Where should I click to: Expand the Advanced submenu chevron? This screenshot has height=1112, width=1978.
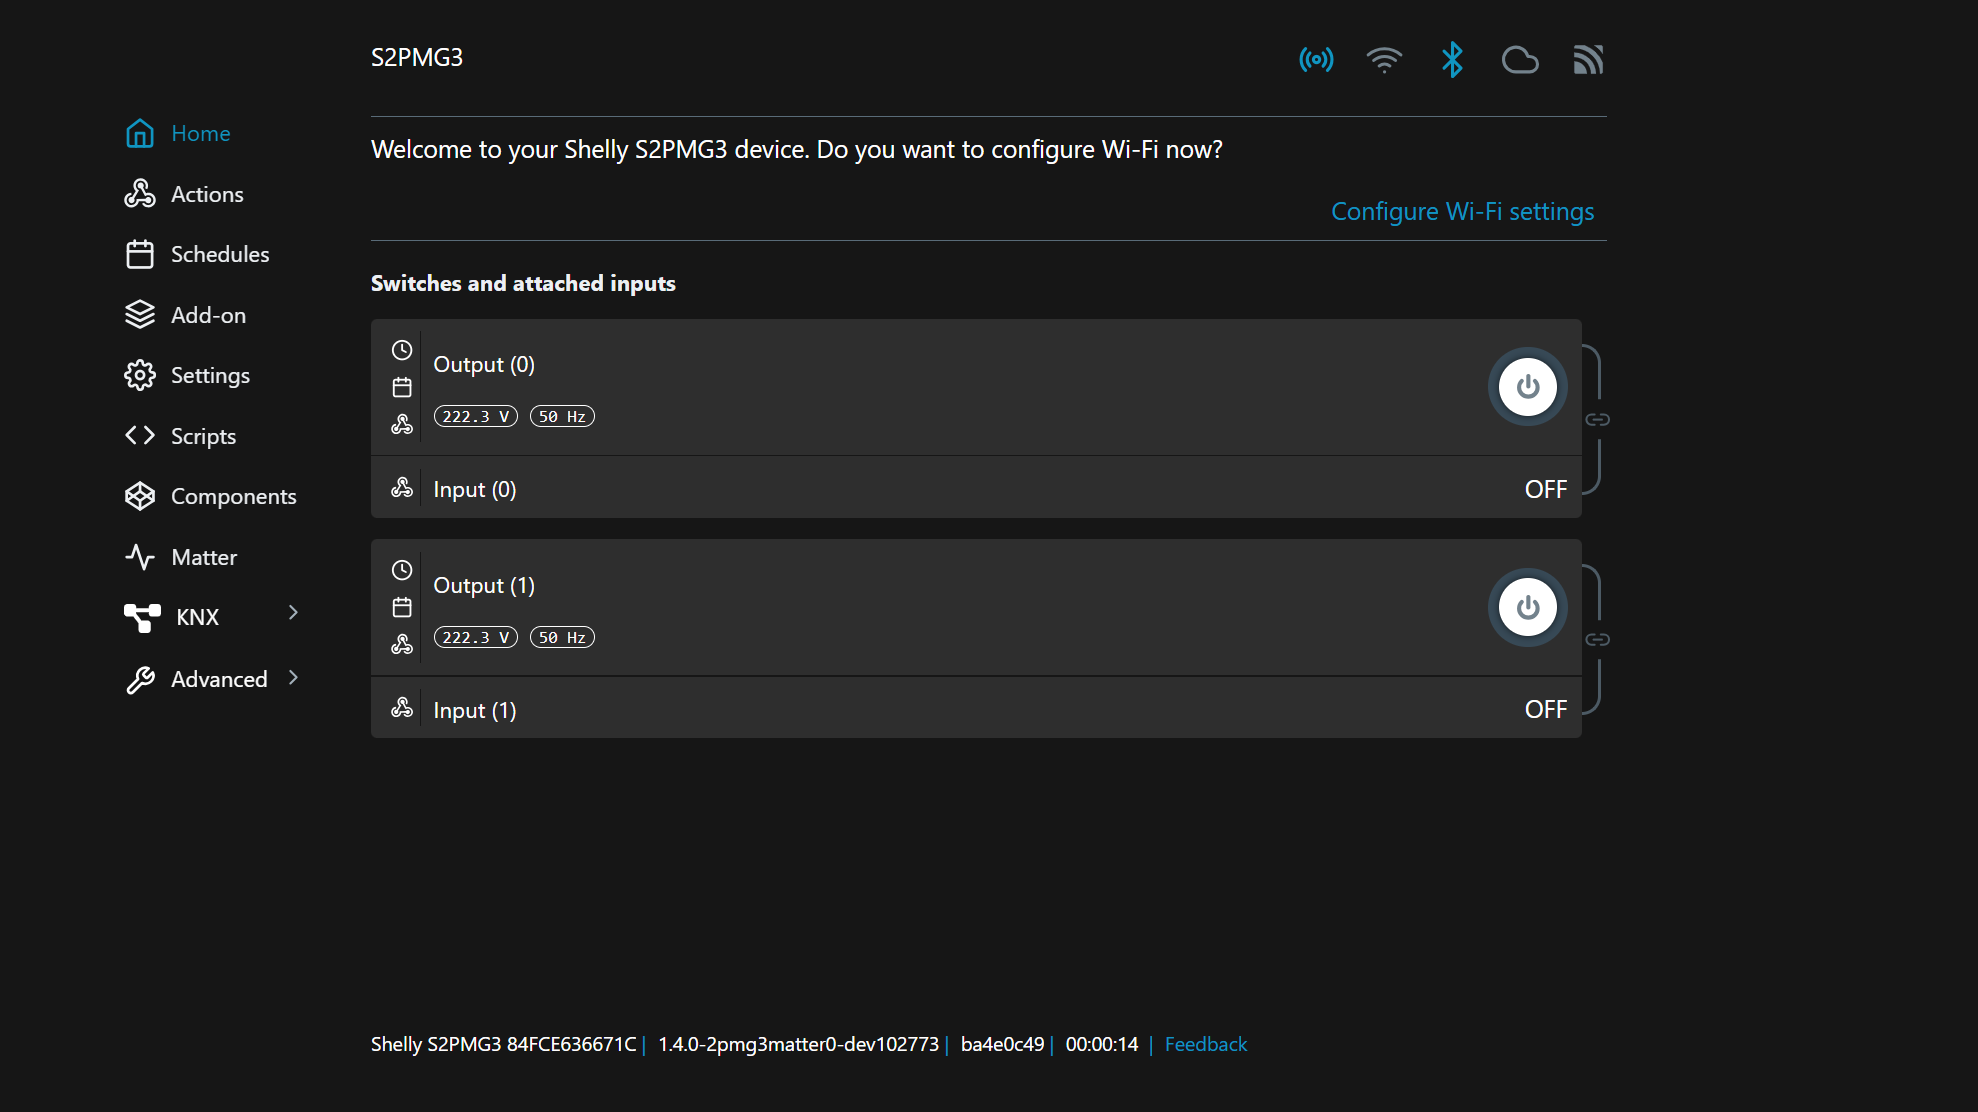293,678
